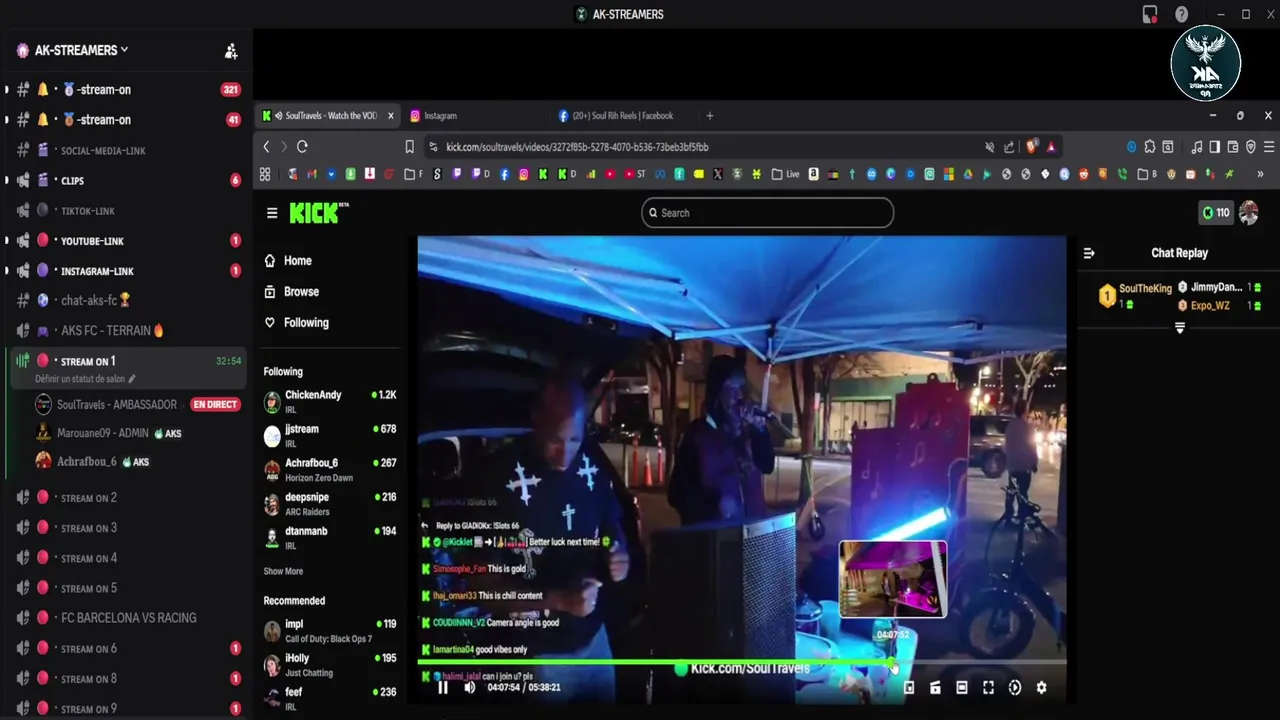
Task: Close the SoulTravels browser tab
Action: coord(390,116)
